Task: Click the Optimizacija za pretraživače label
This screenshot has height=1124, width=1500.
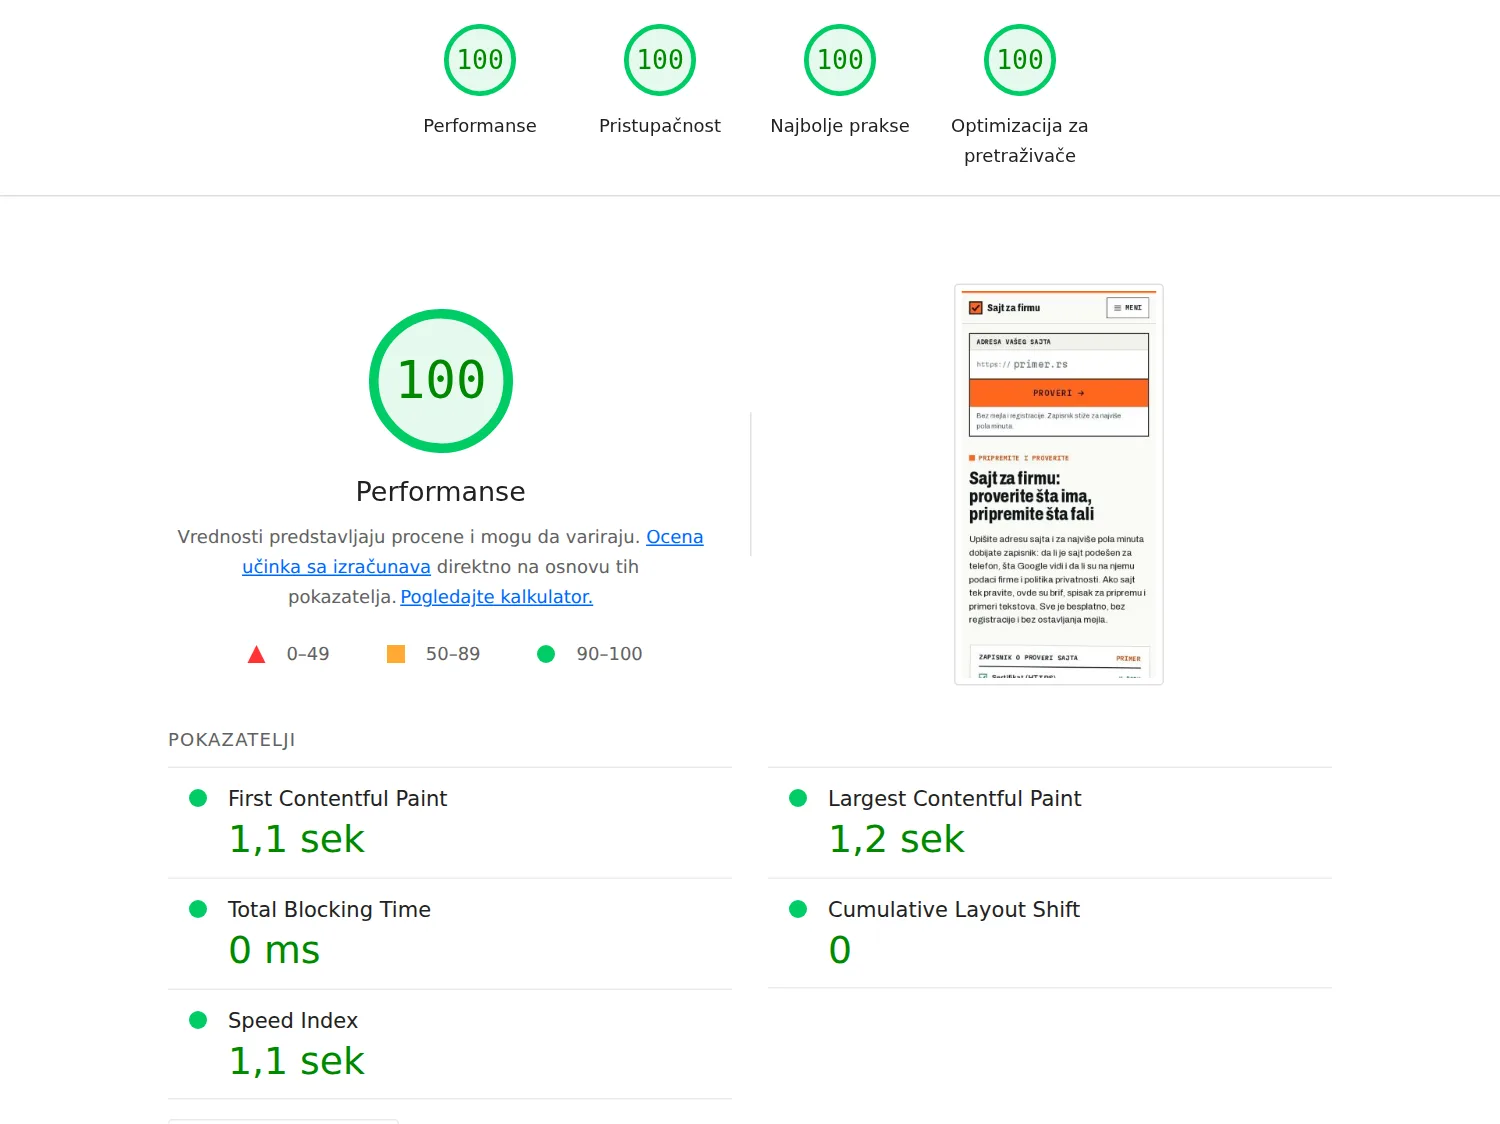Action: click(x=1020, y=141)
